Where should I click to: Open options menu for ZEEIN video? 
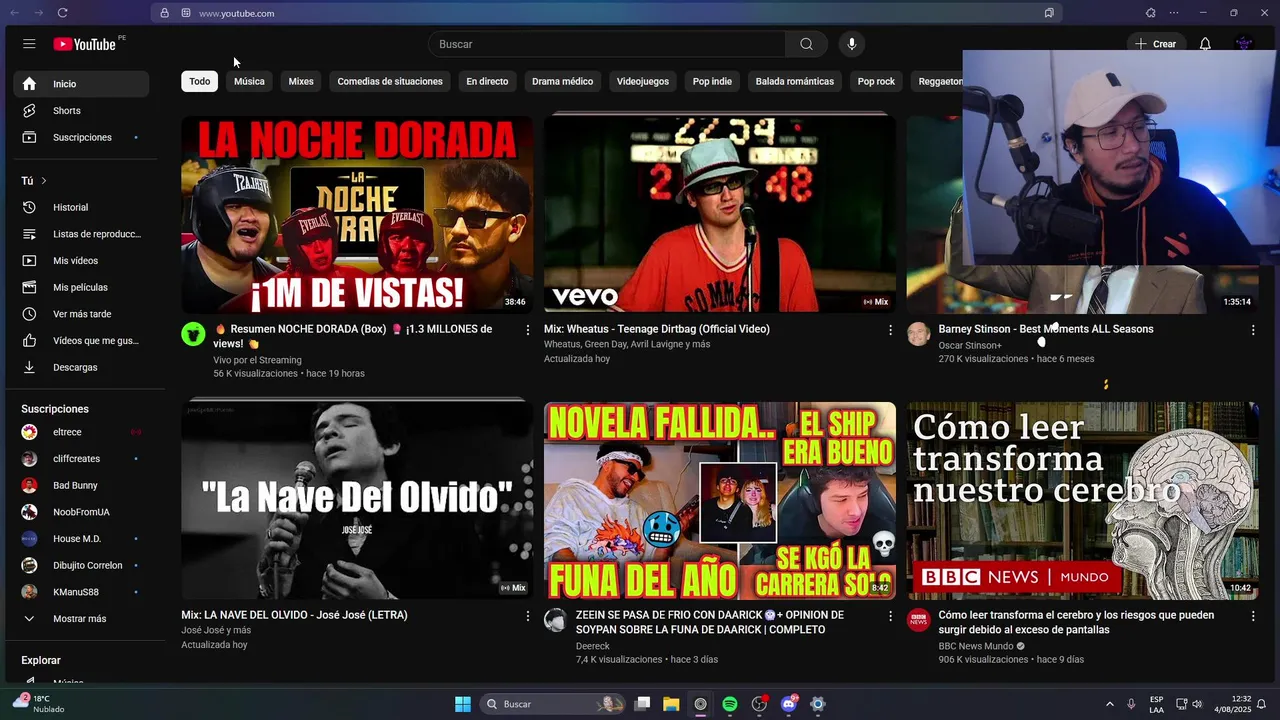click(890, 616)
